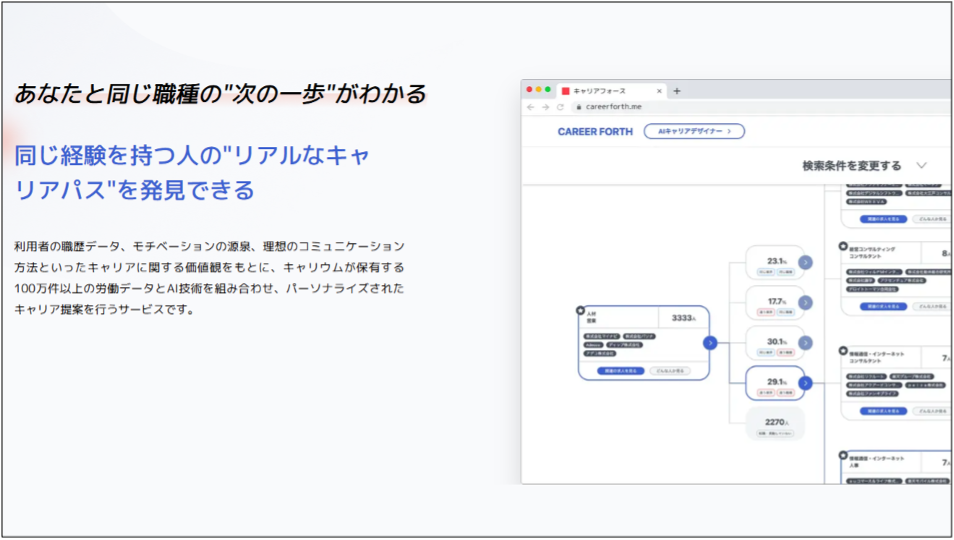
Task: Click the arrow on the 29.1% node
Action: tap(806, 383)
